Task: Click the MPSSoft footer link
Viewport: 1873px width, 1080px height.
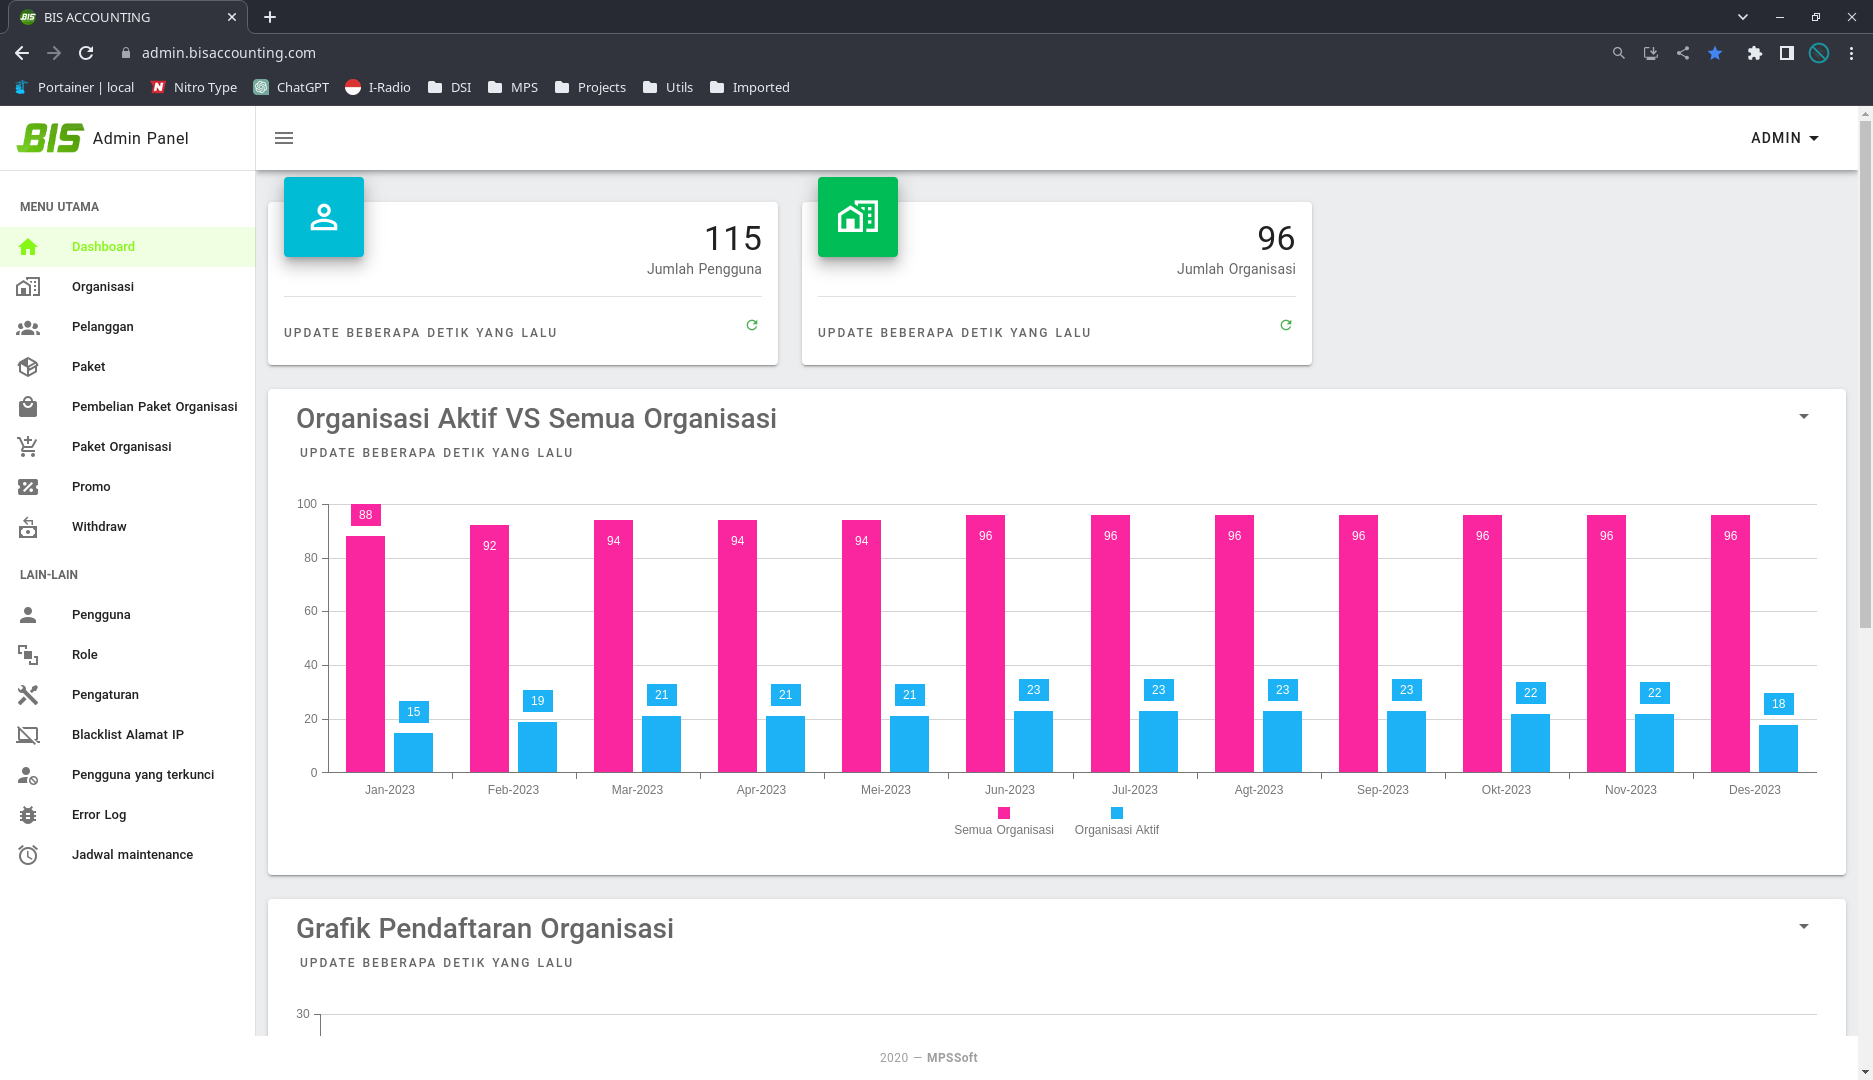Action: [x=952, y=1058]
